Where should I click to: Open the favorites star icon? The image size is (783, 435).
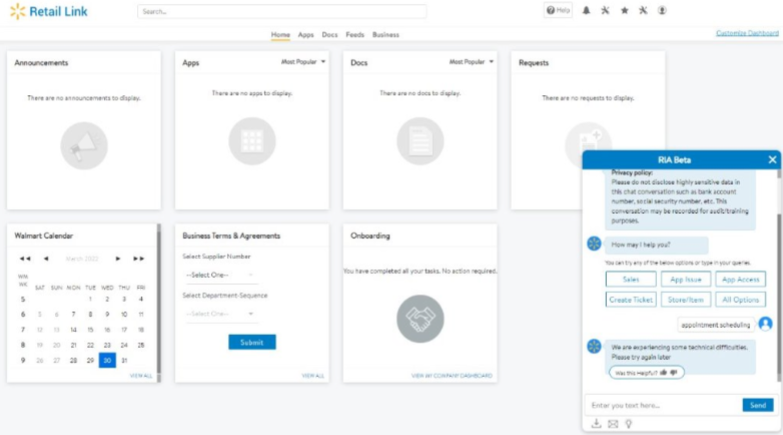[x=624, y=10]
